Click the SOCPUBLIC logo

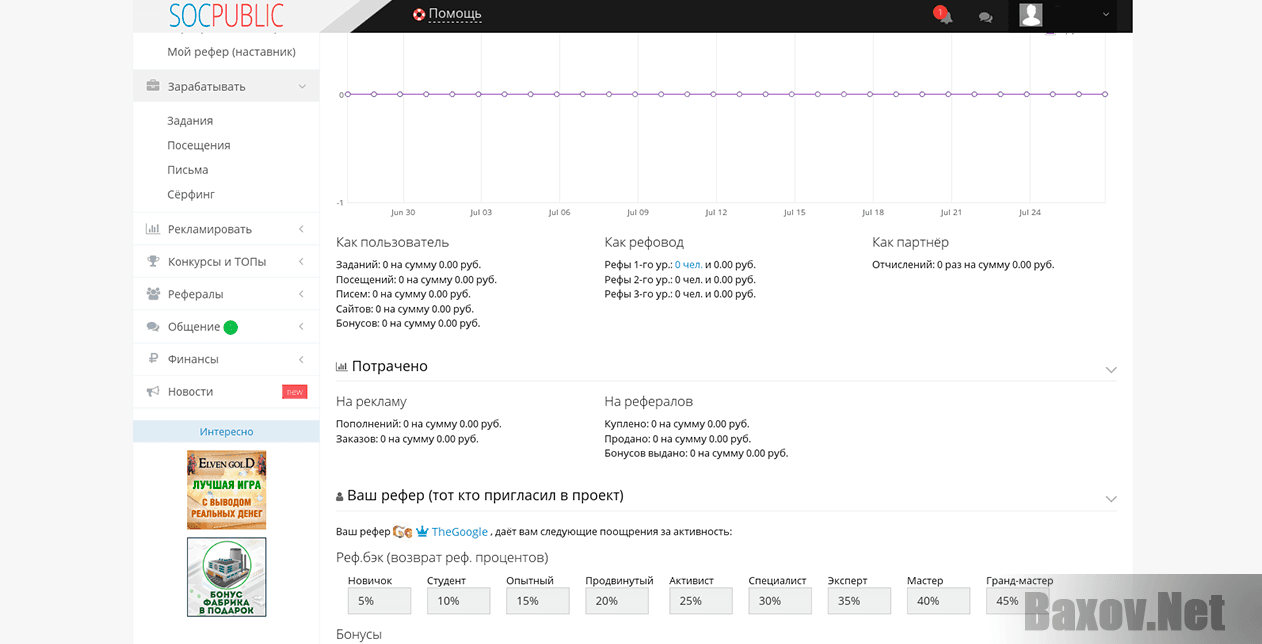click(x=226, y=16)
